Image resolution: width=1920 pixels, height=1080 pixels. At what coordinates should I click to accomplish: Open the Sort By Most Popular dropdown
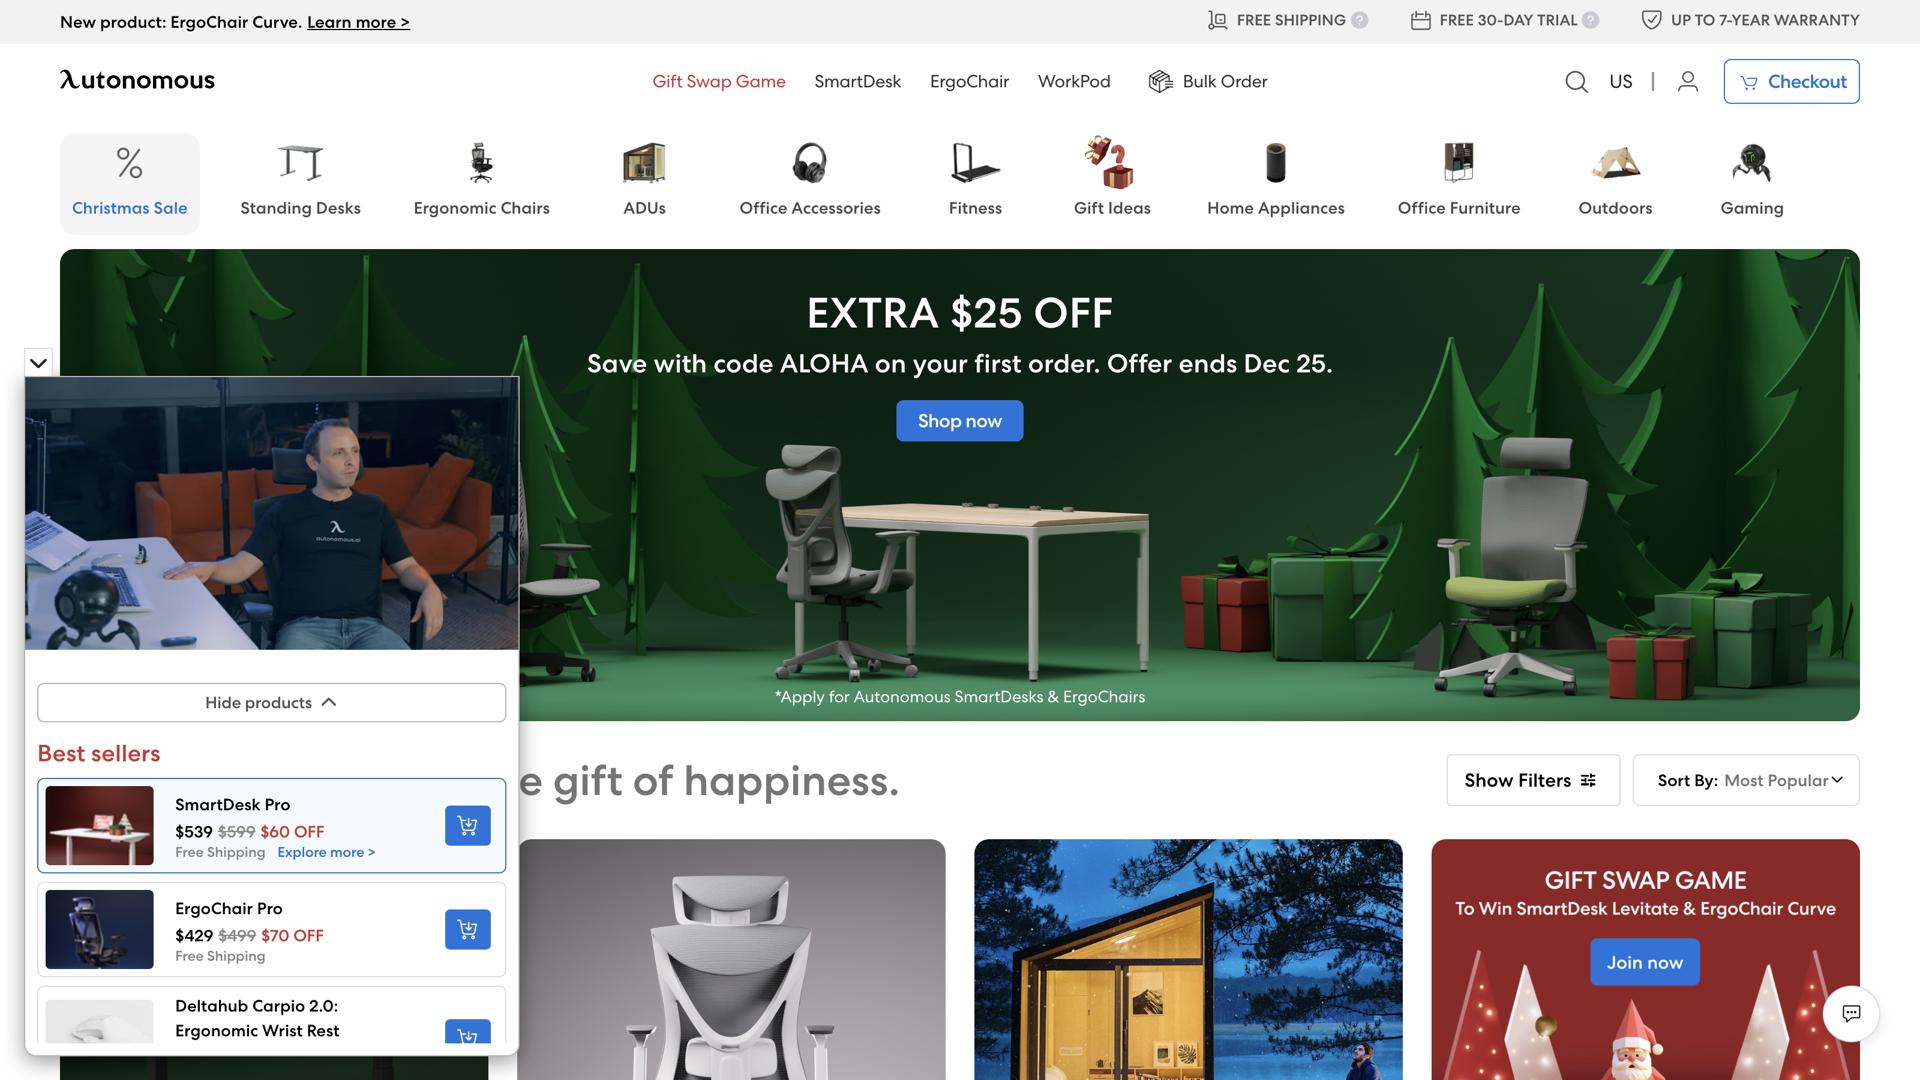coord(1745,781)
